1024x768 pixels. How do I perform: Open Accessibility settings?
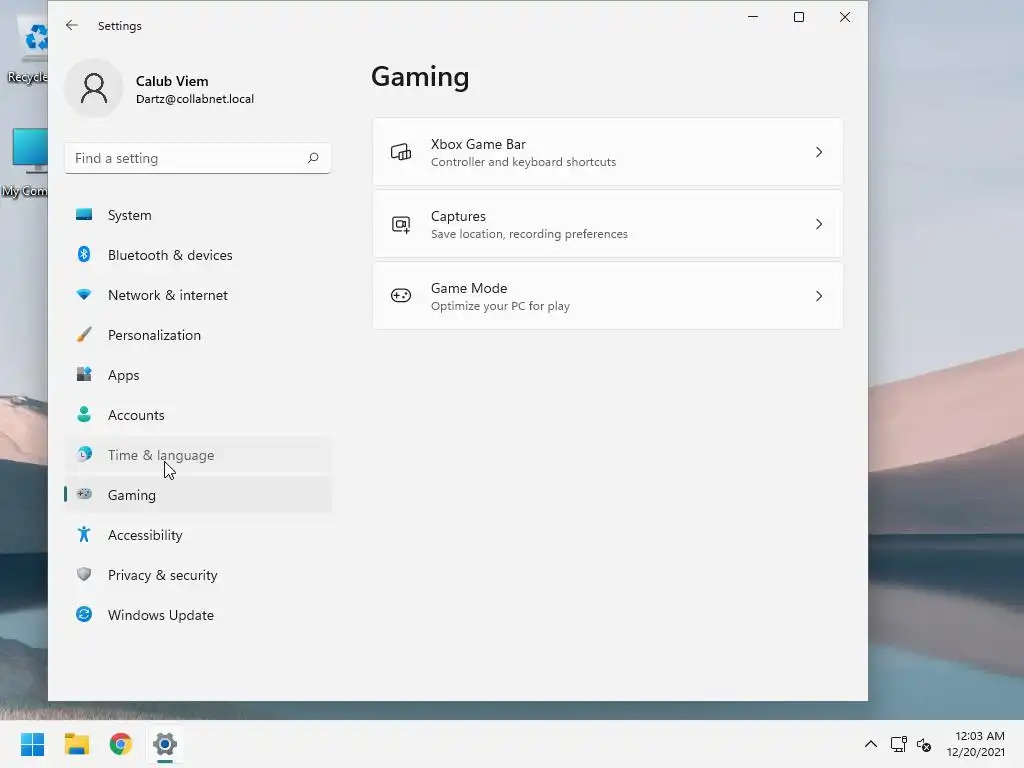point(198,535)
